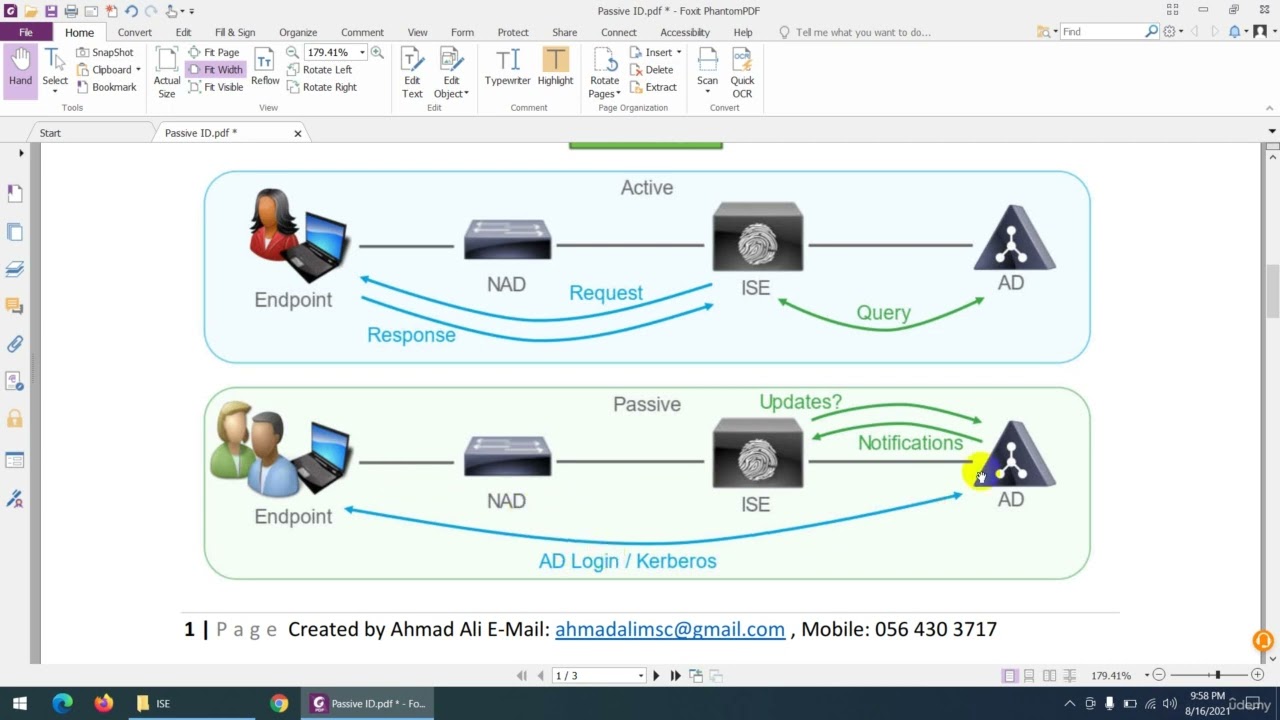Open the File menu
This screenshot has height=720, width=1280.
[x=26, y=32]
